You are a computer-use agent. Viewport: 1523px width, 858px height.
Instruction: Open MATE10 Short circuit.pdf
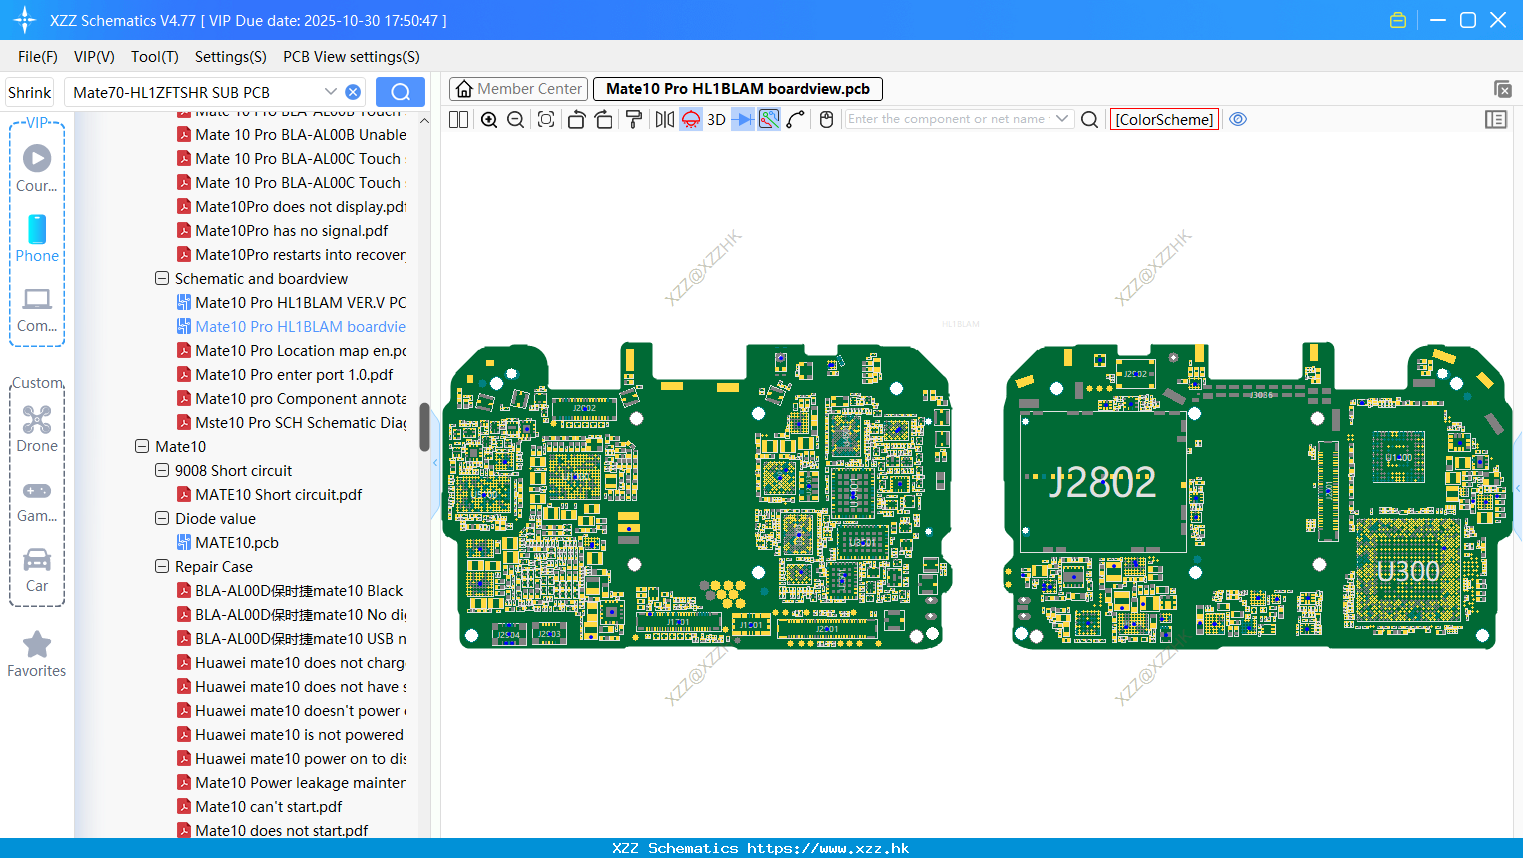tap(278, 494)
